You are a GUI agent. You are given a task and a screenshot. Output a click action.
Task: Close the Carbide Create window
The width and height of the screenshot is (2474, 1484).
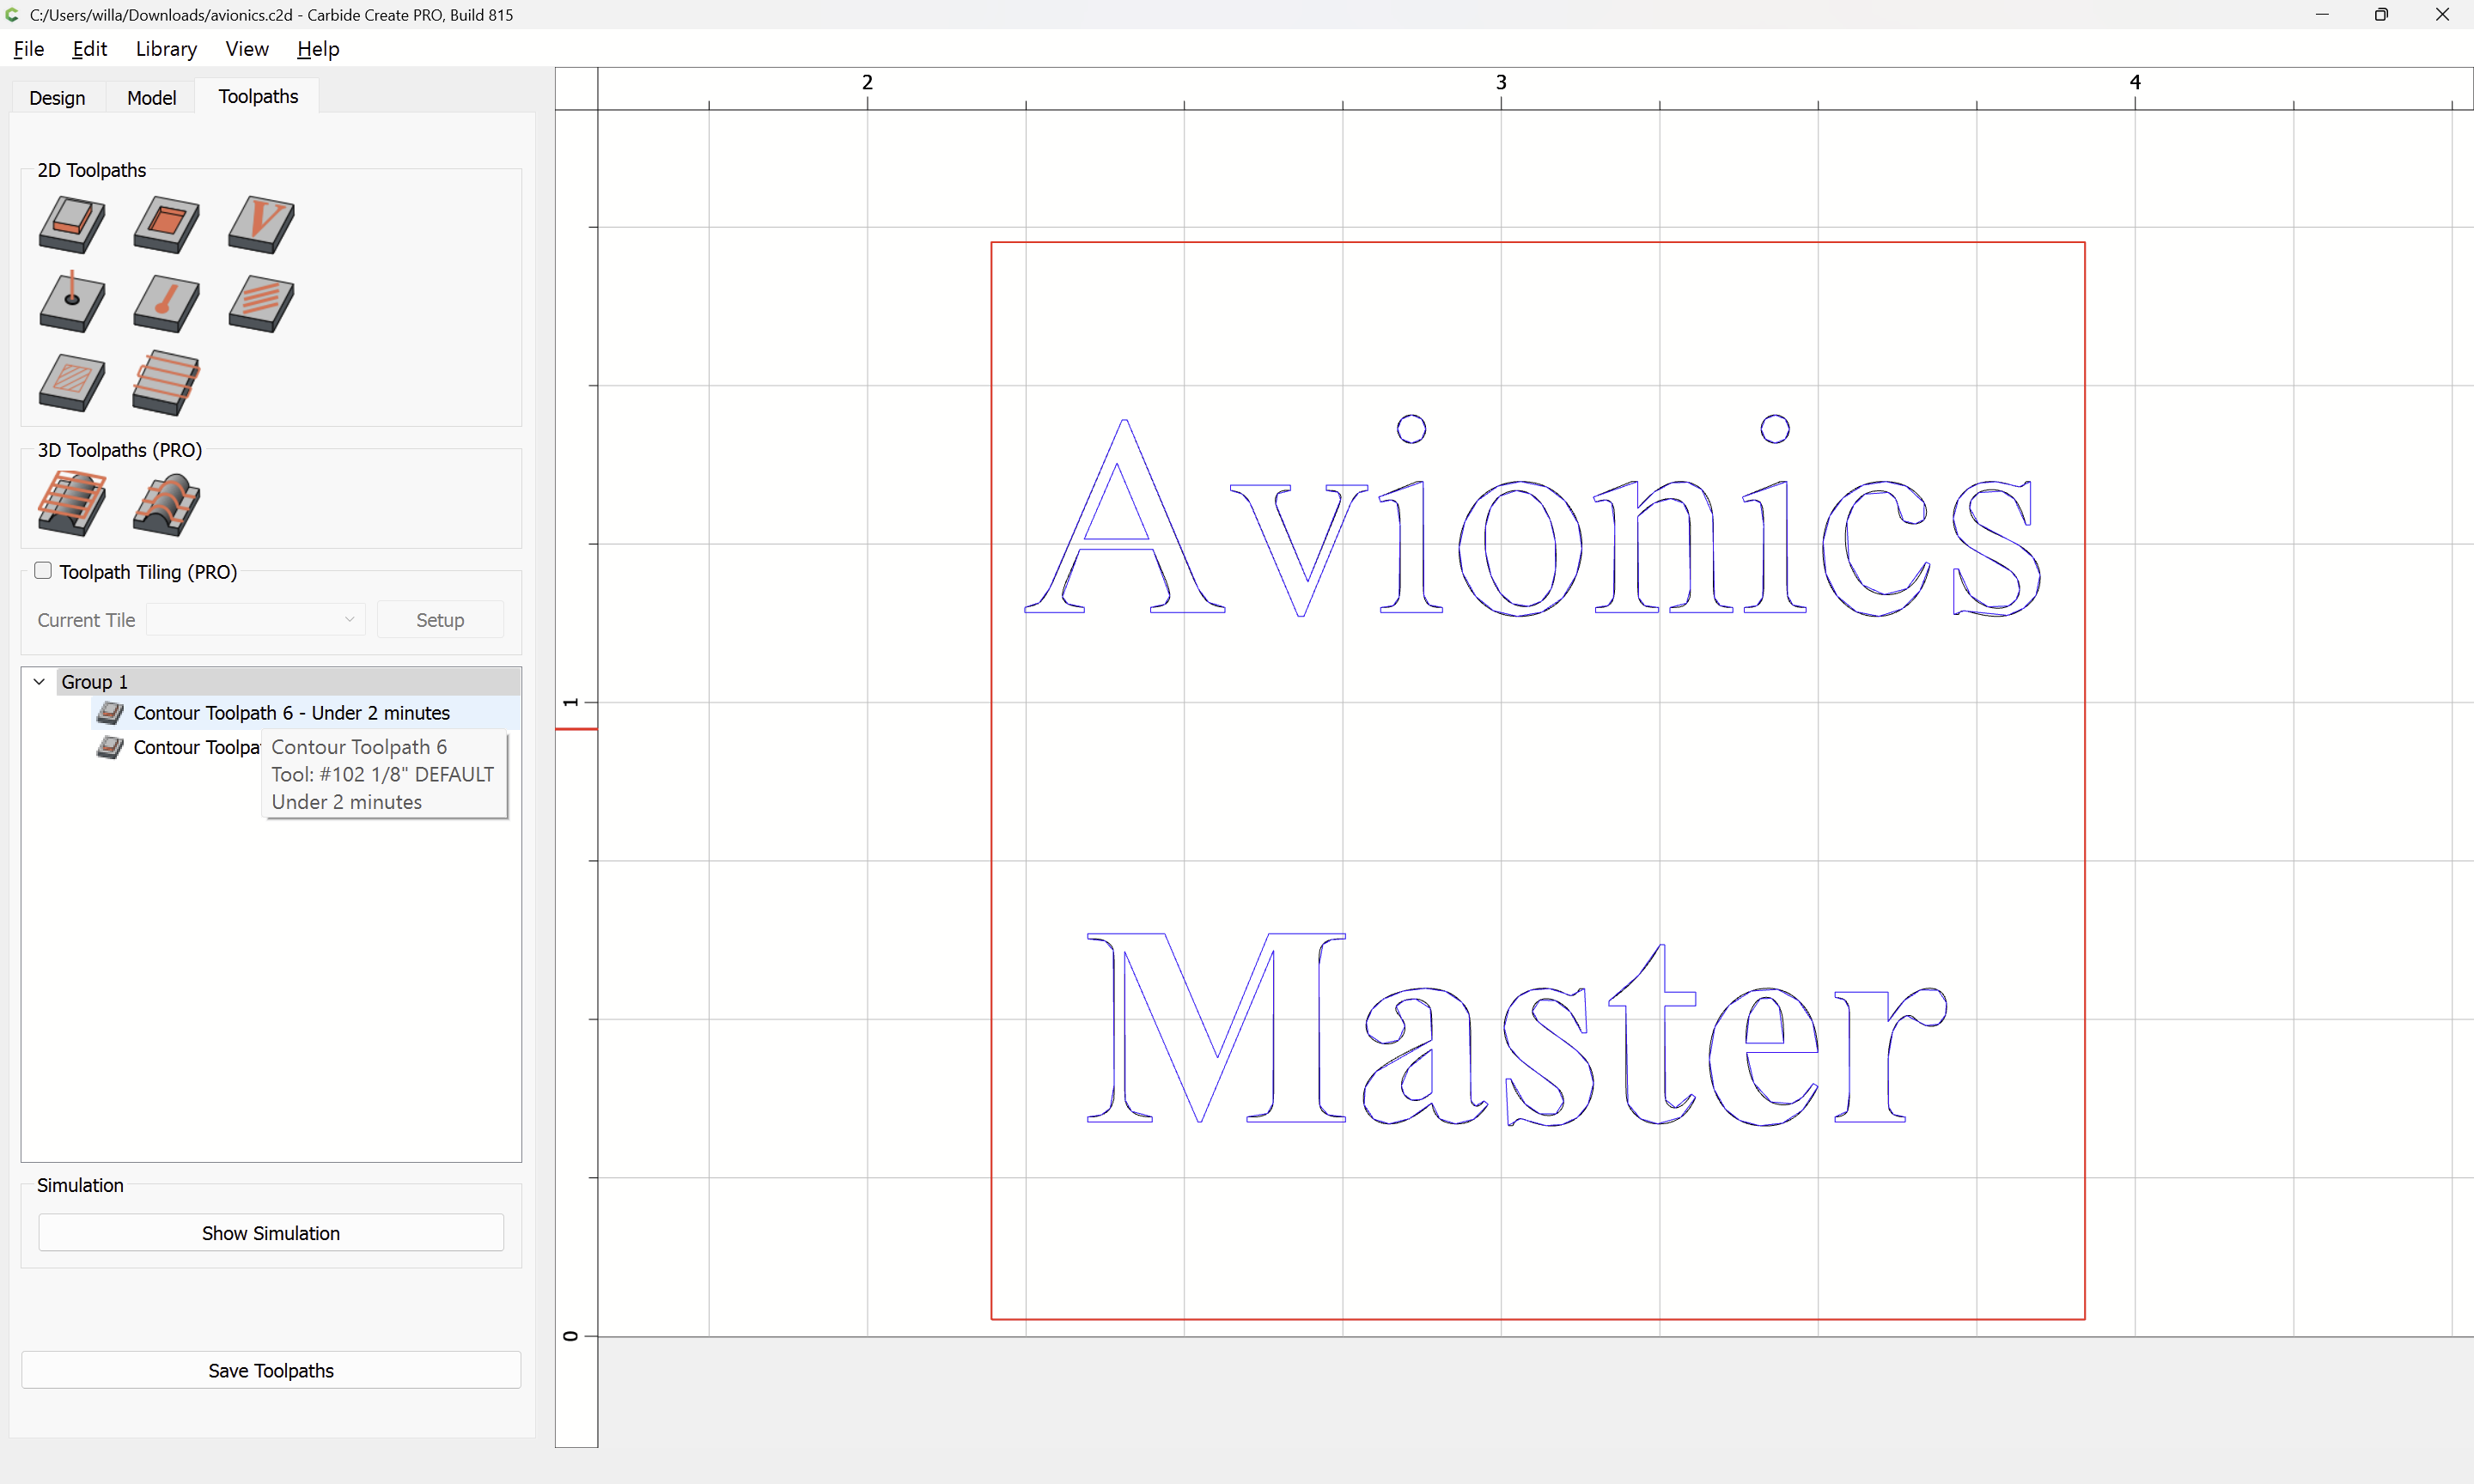(x=2442, y=15)
